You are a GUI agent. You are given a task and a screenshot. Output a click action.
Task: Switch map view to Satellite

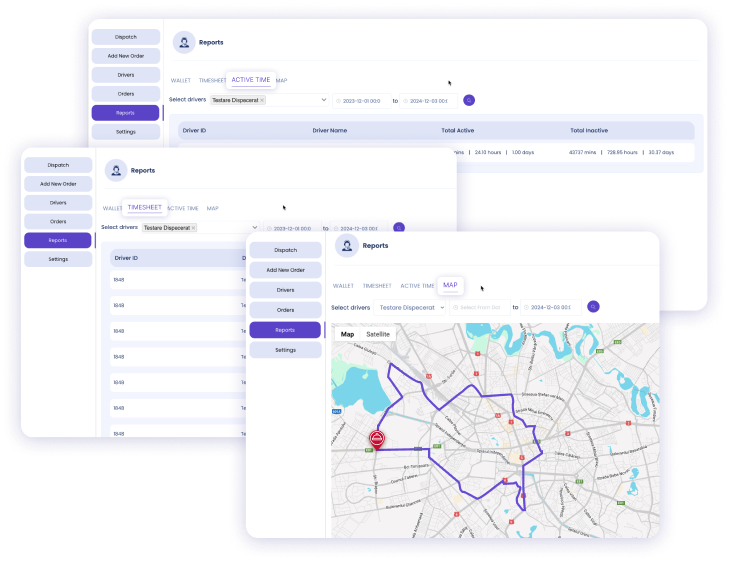378,334
